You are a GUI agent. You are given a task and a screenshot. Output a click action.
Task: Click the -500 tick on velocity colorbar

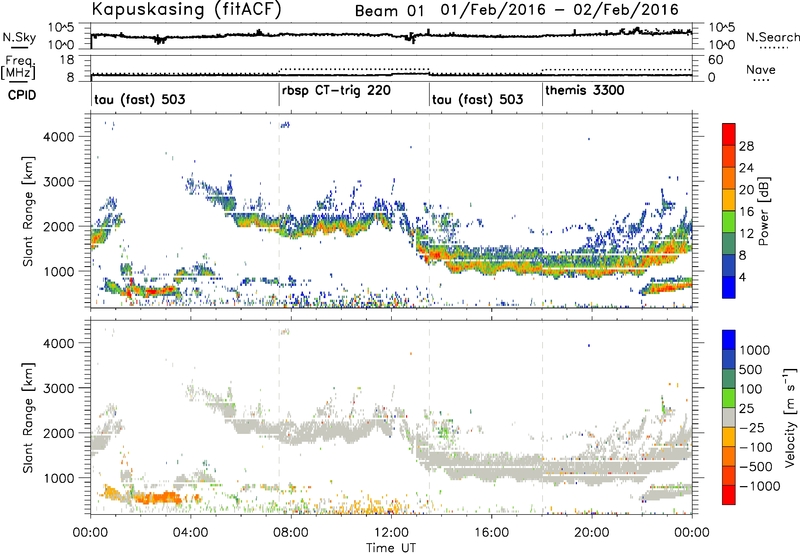point(756,467)
